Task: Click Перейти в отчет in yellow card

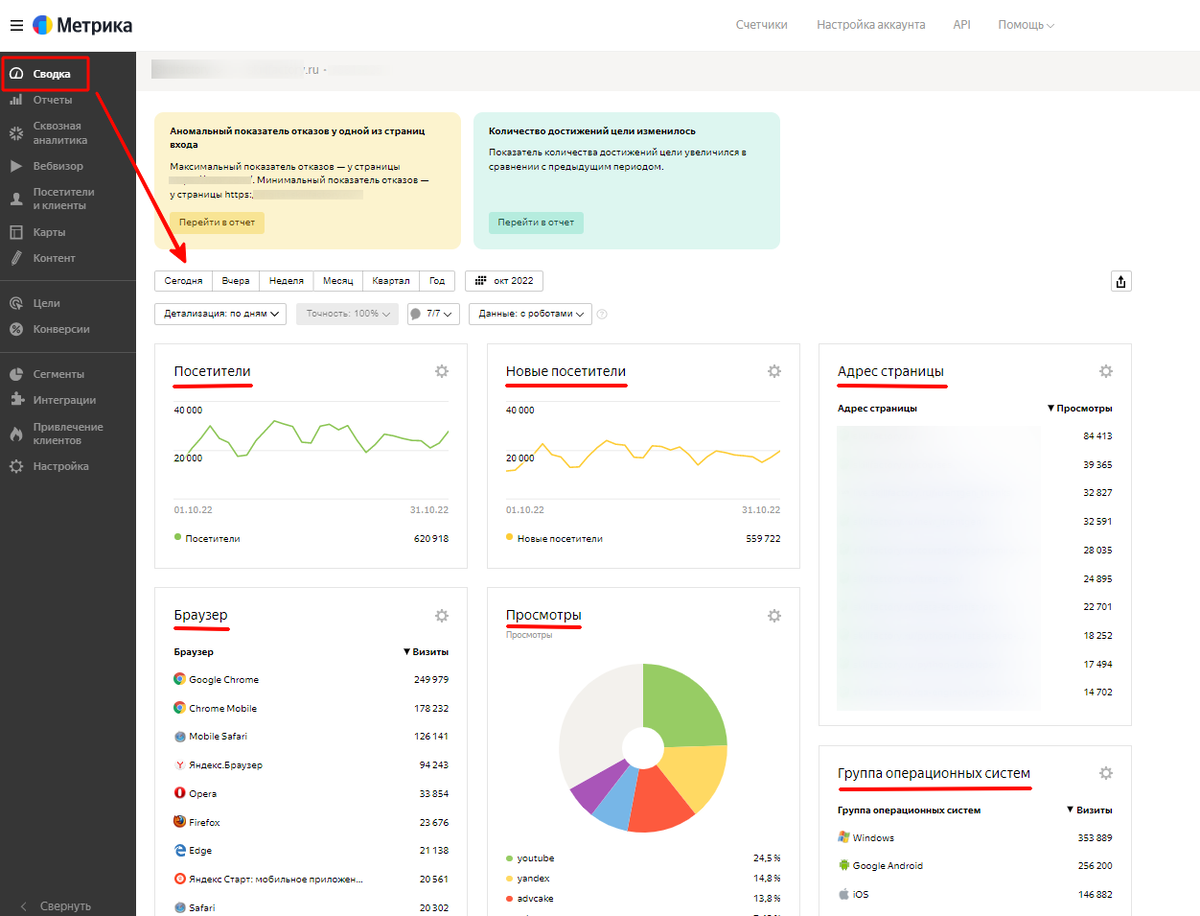Action: (217, 222)
